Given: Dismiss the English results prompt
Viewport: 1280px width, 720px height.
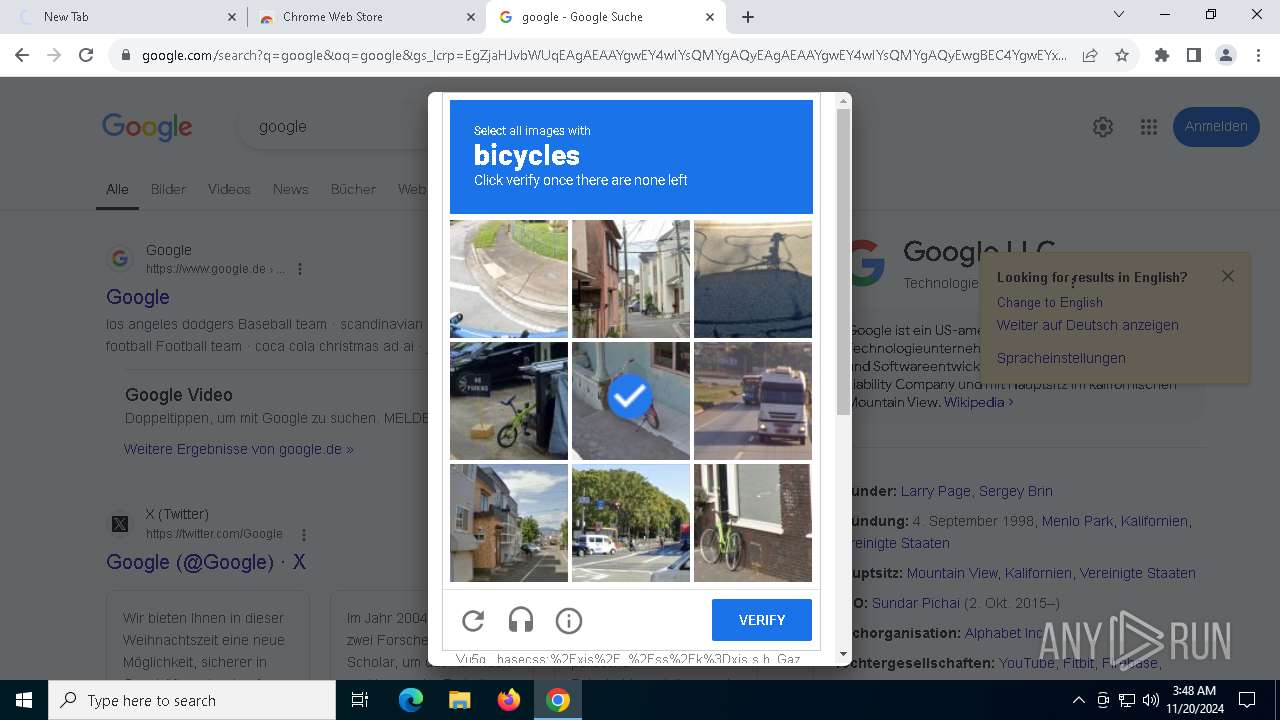Looking at the screenshot, I should coord(1228,276).
